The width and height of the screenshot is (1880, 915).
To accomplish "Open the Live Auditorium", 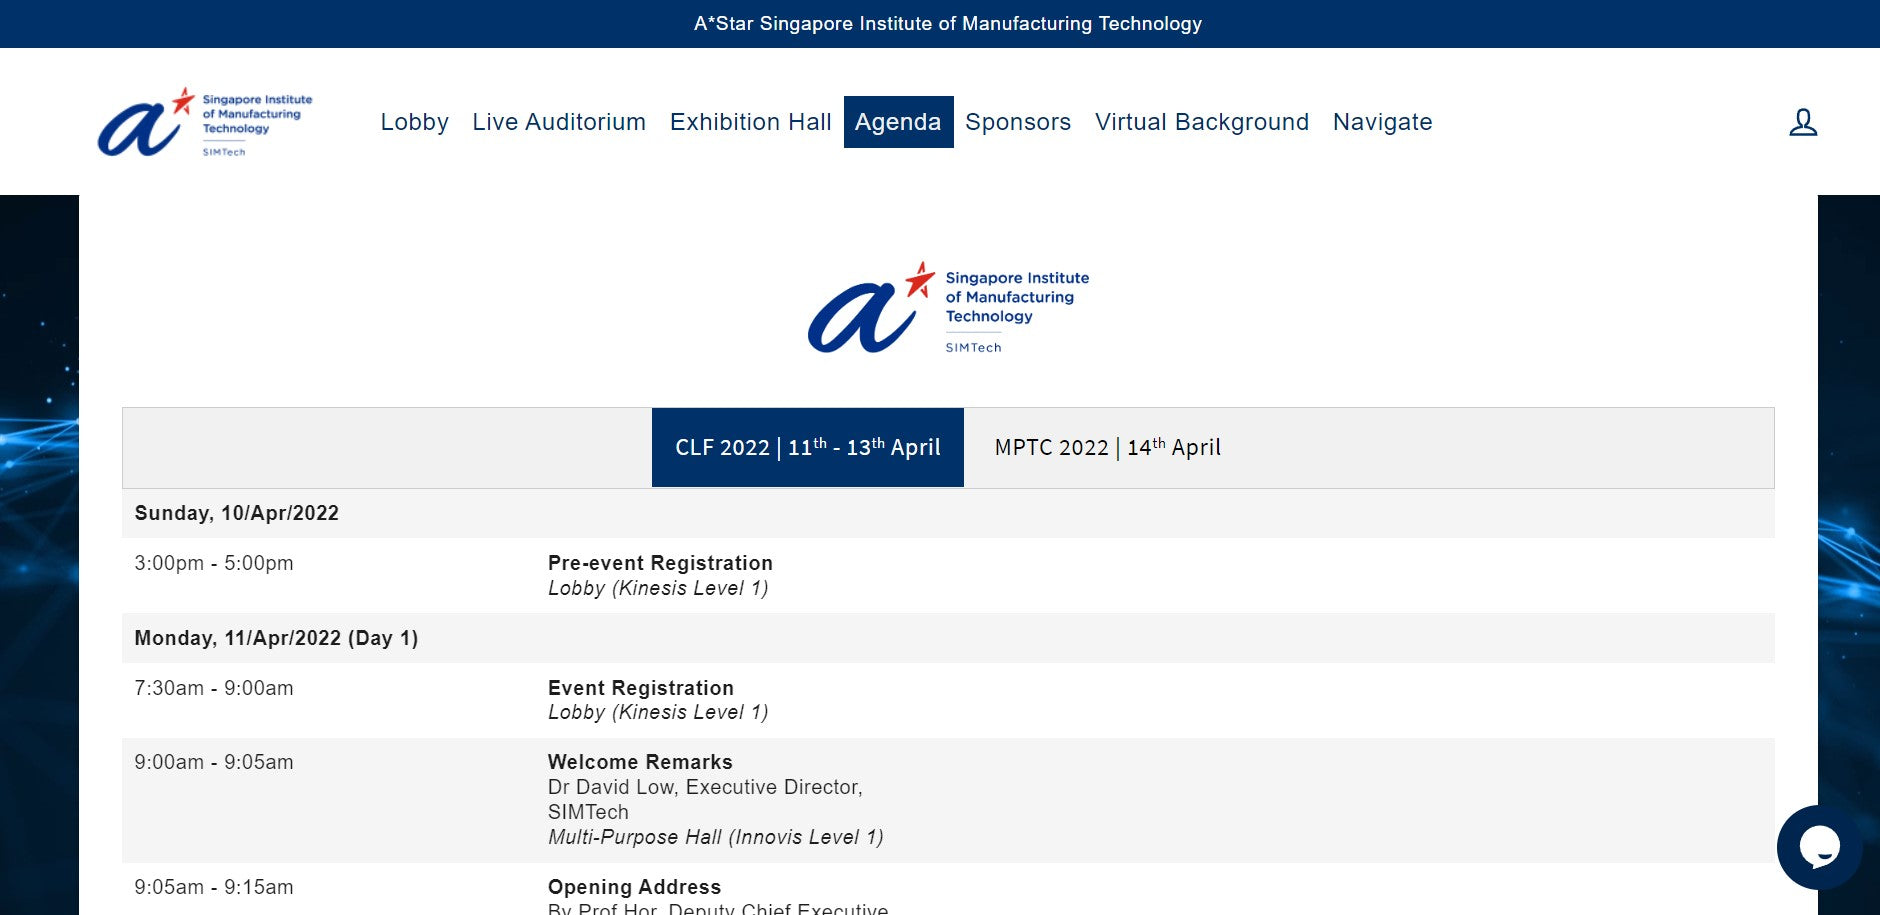I will click(558, 122).
